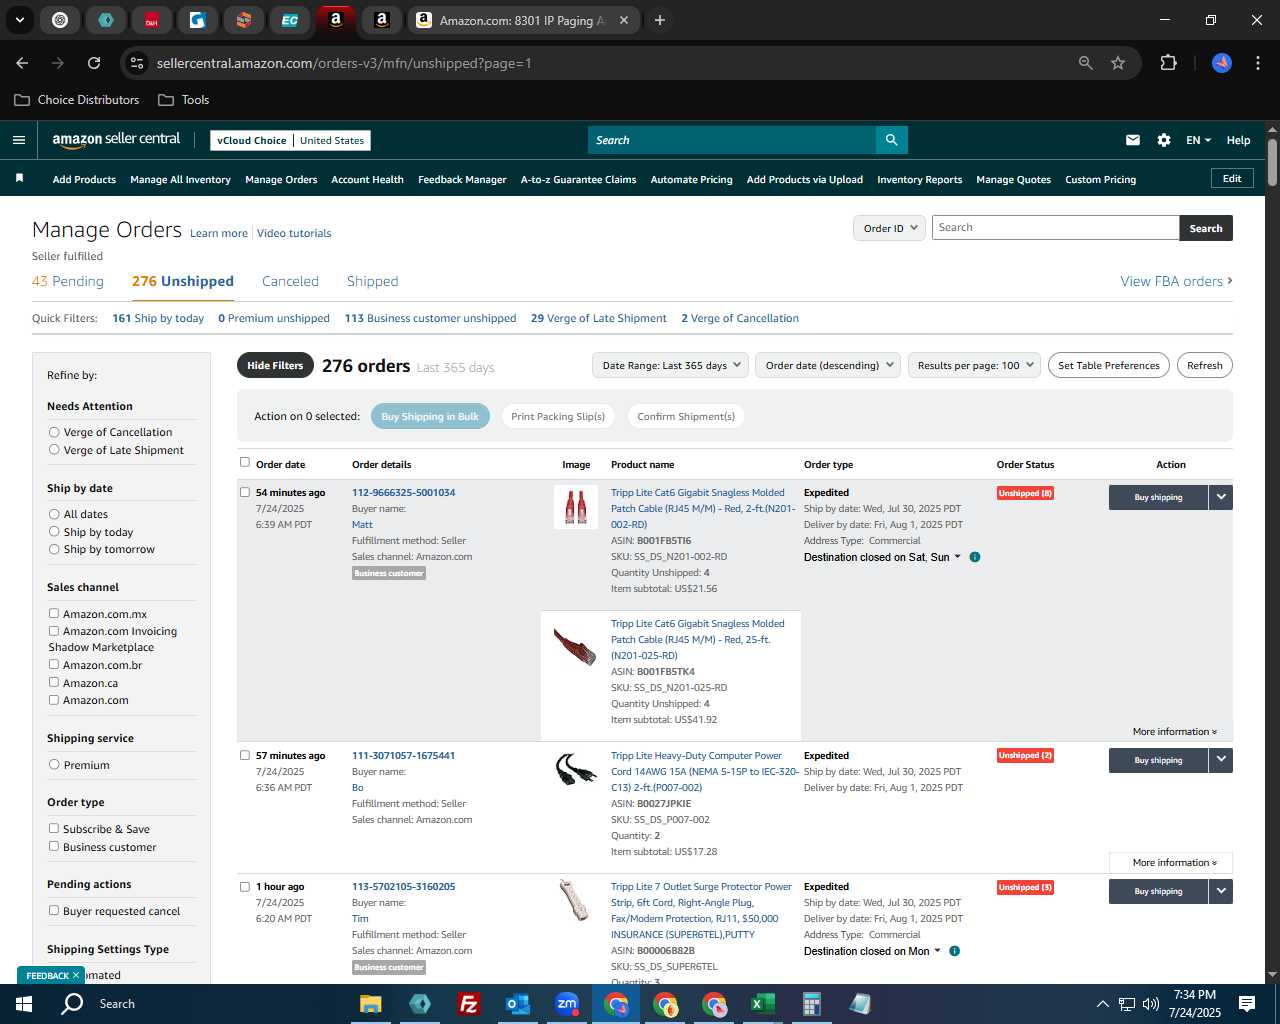
Task: Open Zoom from the taskbar
Action: (567, 1004)
